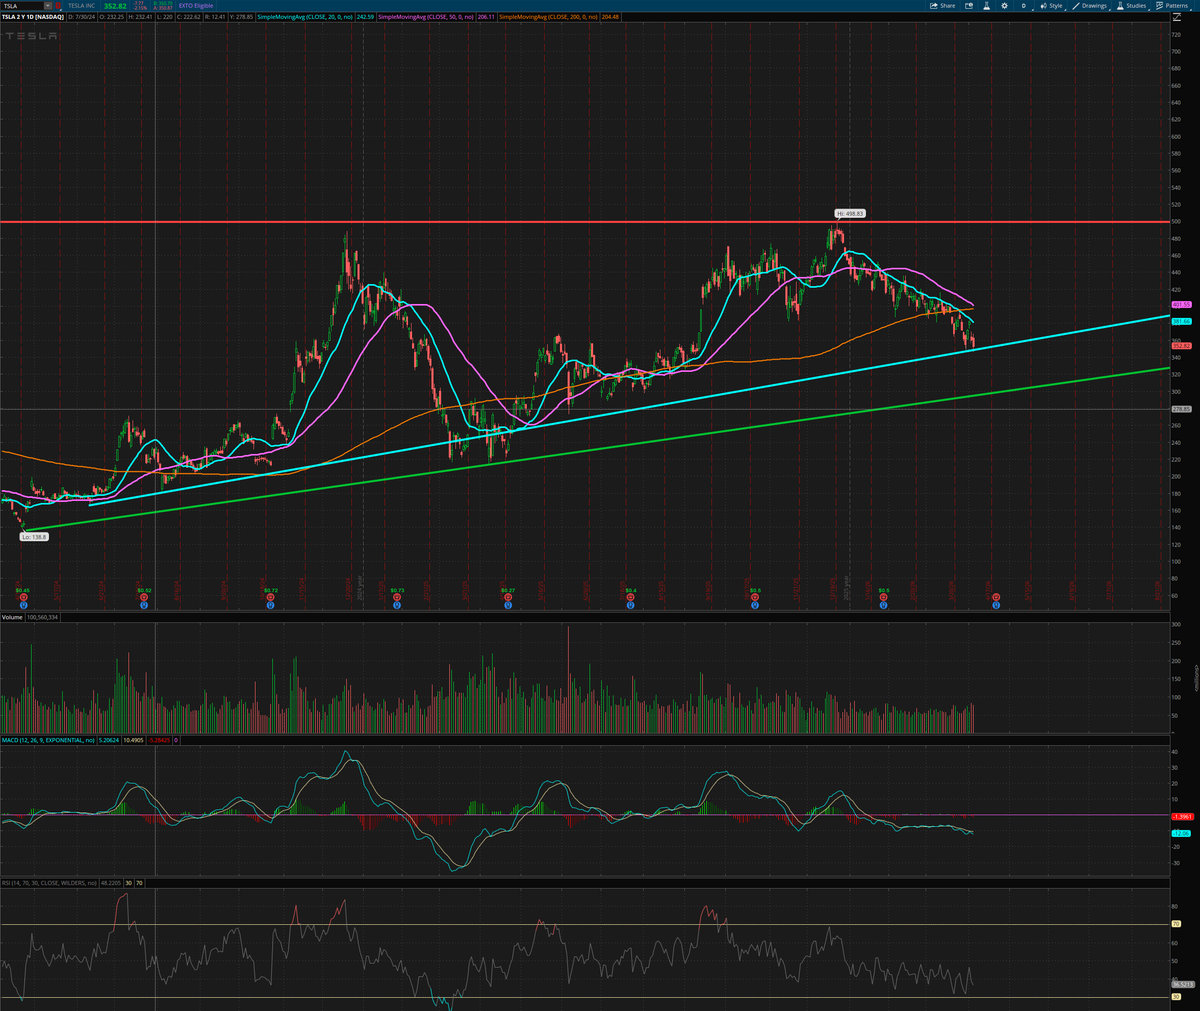The width and height of the screenshot is (1200, 1011).
Task: Select the Volume study header label
Action: pyautogui.click(x=12, y=617)
